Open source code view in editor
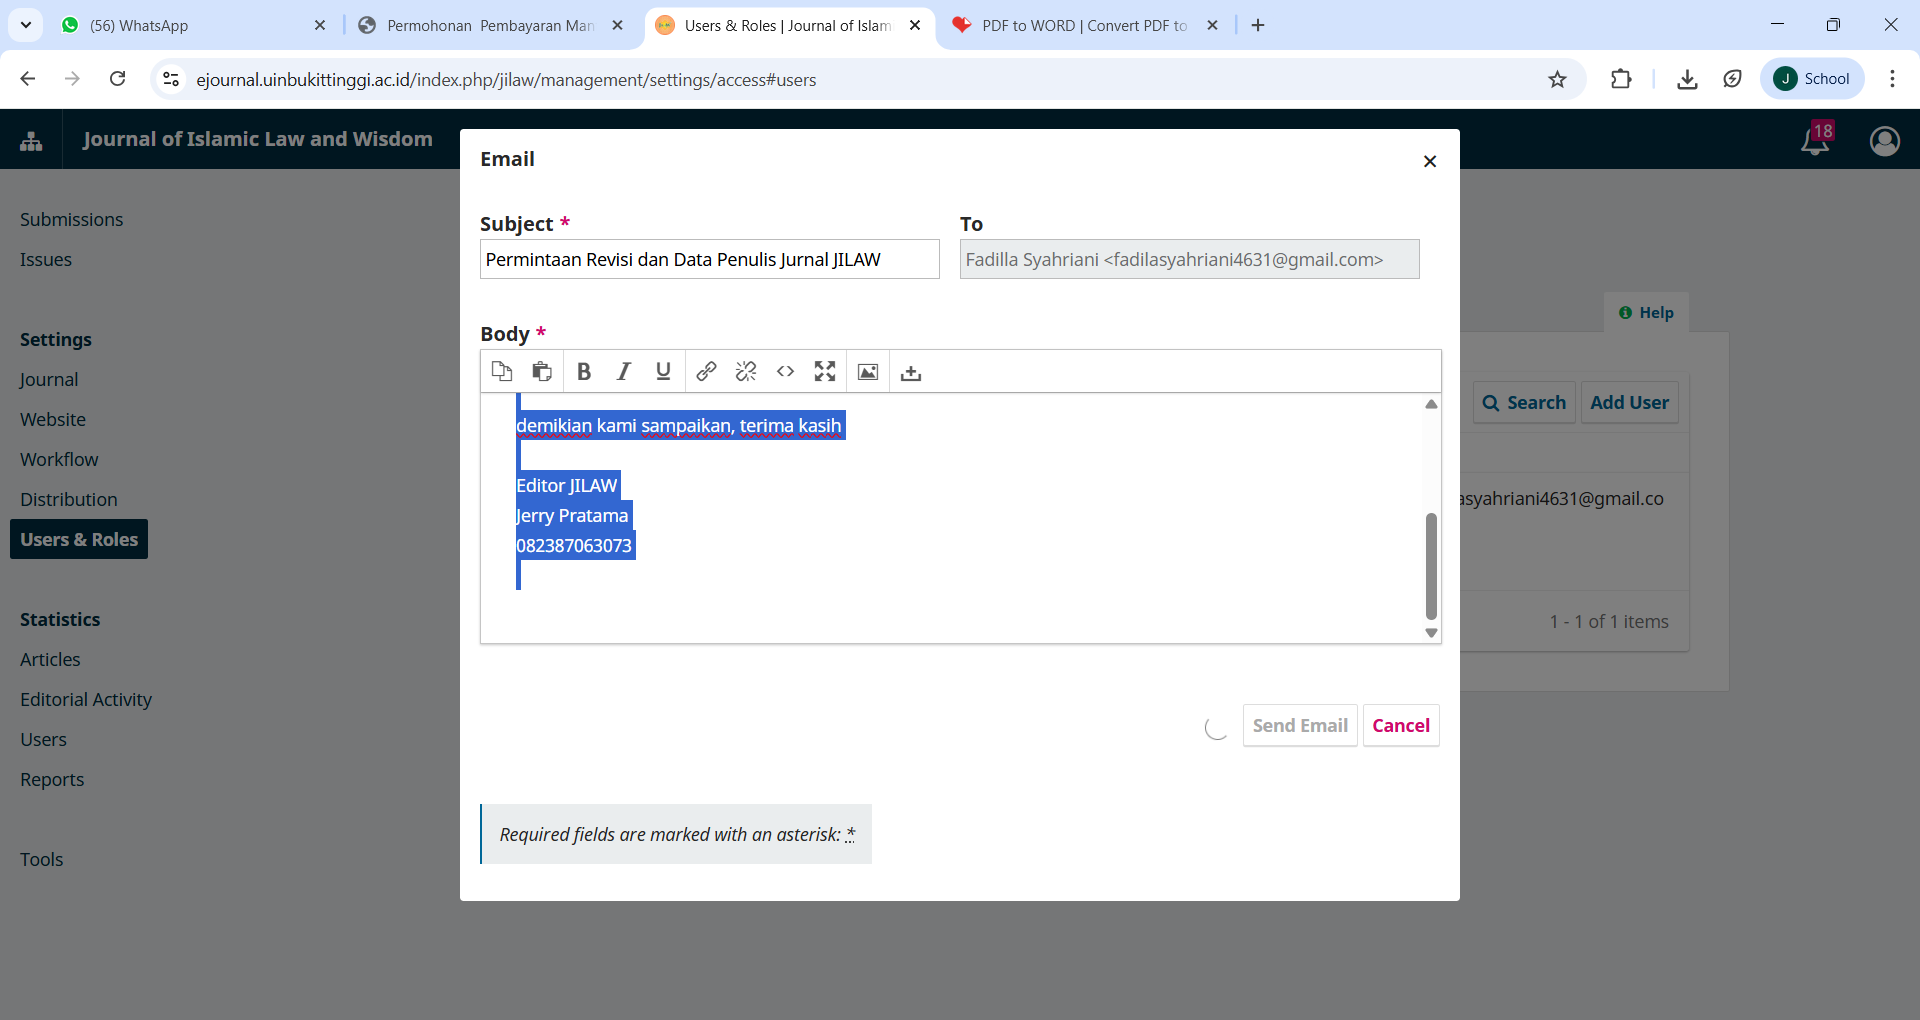This screenshot has width=1920, height=1020. pyautogui.click(x=786, y=372)
